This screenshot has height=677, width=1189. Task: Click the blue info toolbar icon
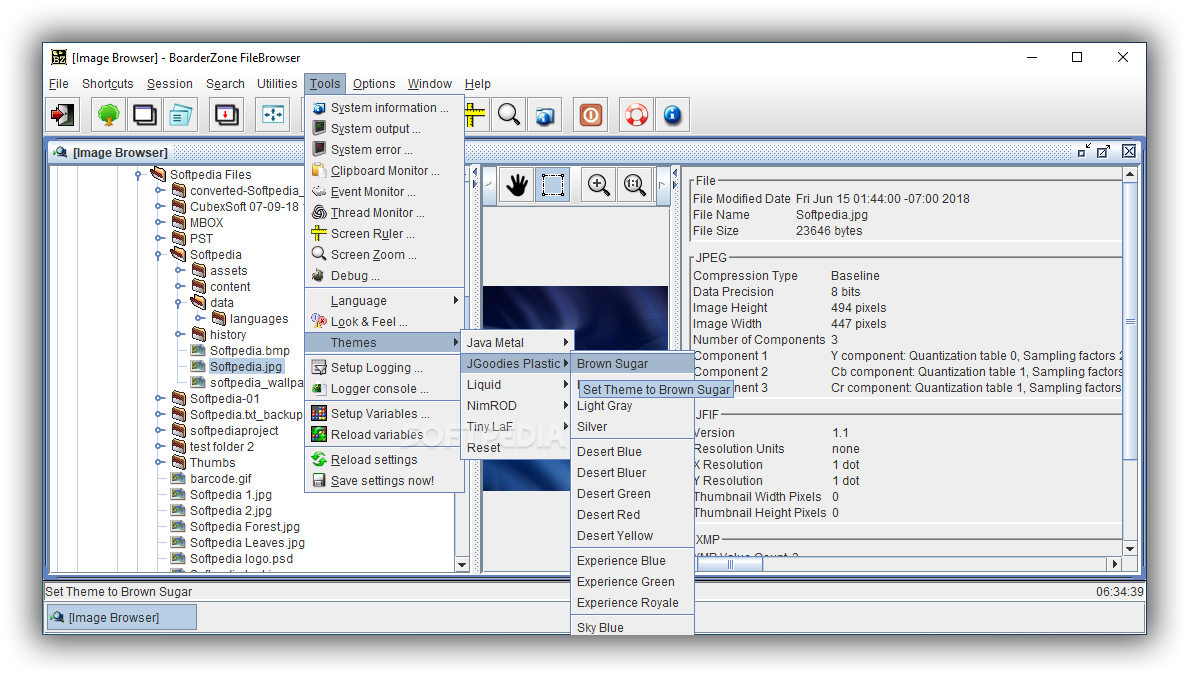[x=672, y=115]
